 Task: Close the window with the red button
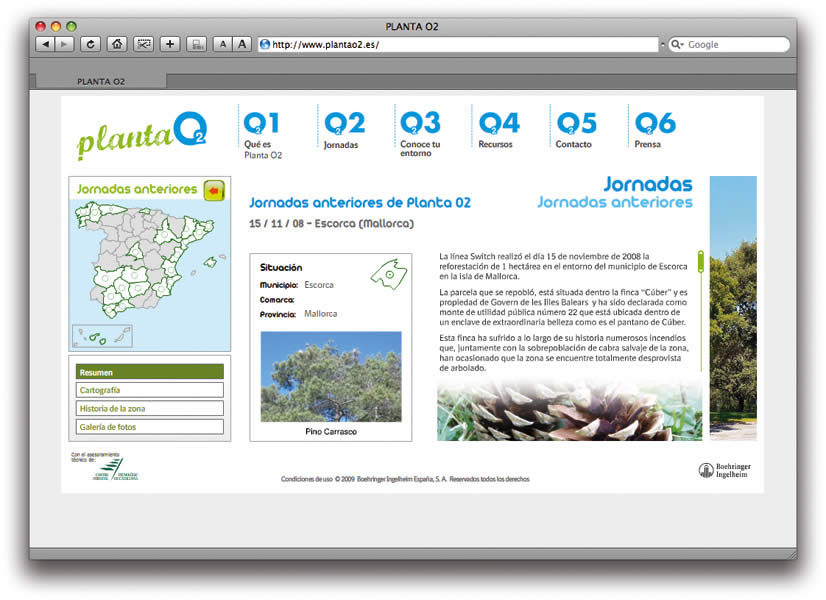click(41, 26)
